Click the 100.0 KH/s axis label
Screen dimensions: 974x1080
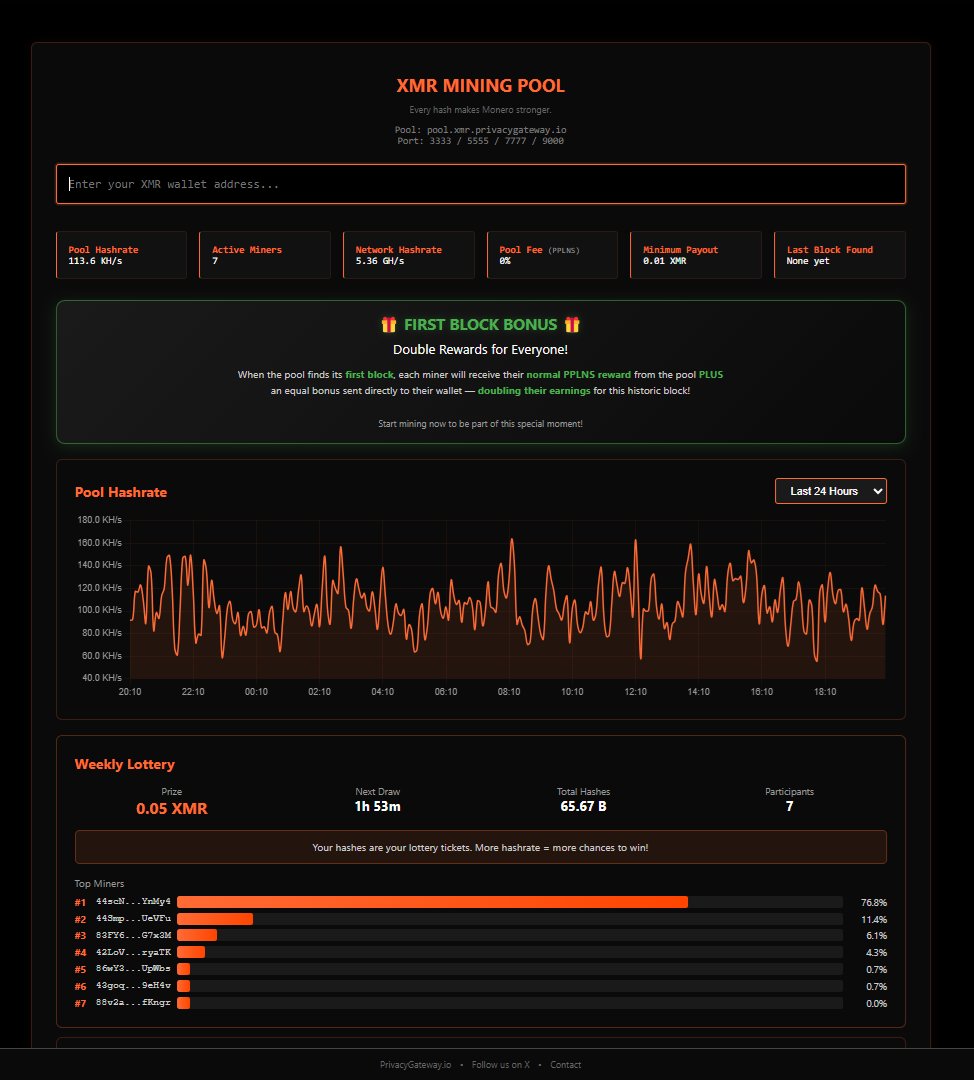[100, 610]
